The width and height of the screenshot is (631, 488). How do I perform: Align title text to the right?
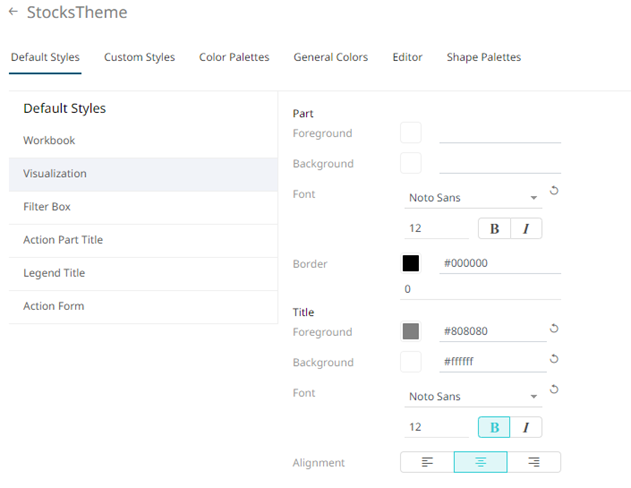coord(534,462)
